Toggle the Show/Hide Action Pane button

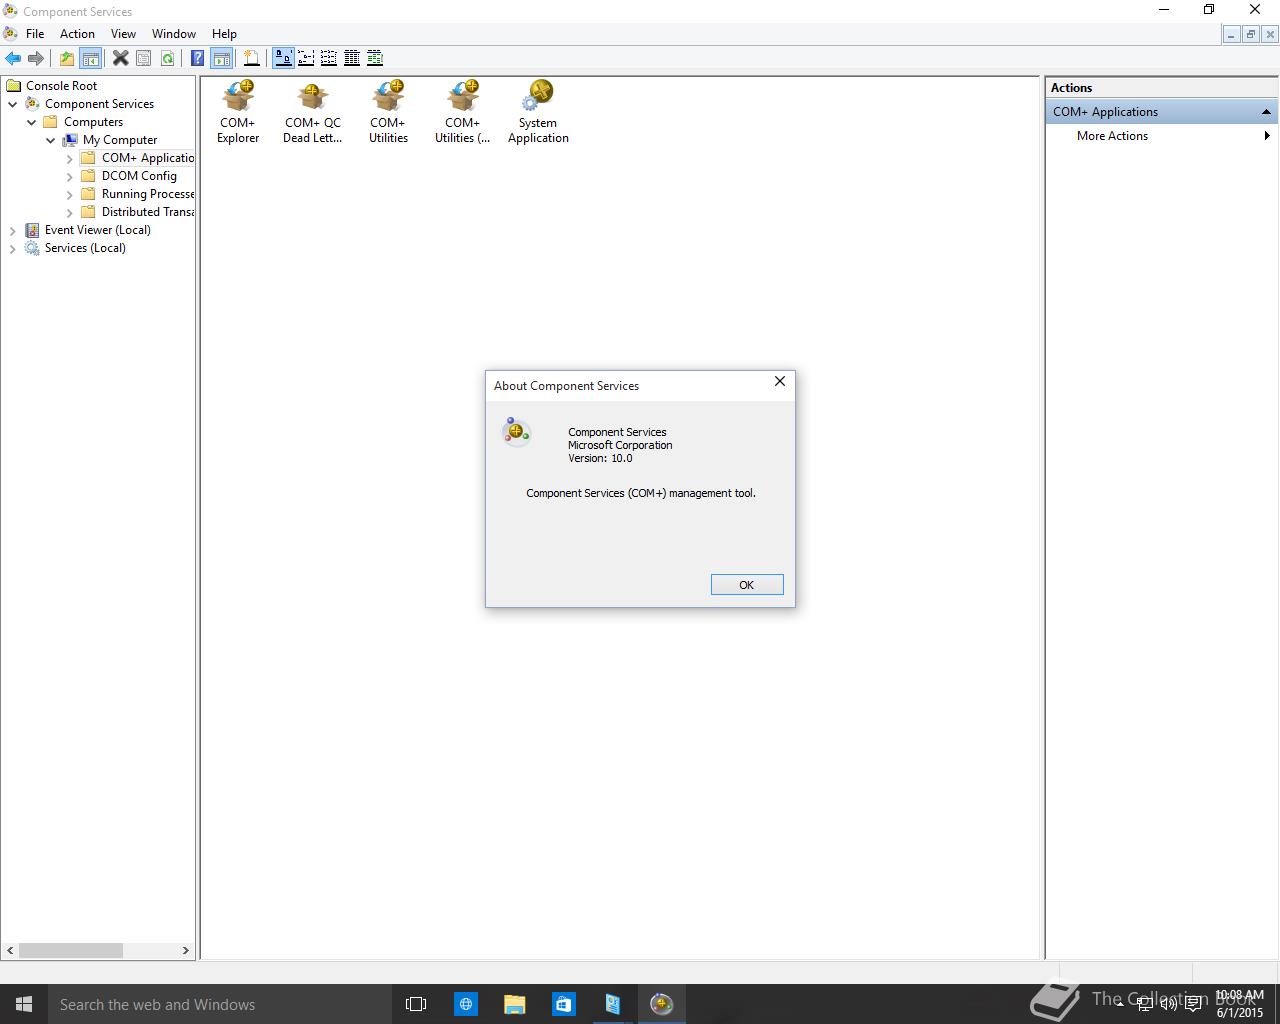coord(221,58)
